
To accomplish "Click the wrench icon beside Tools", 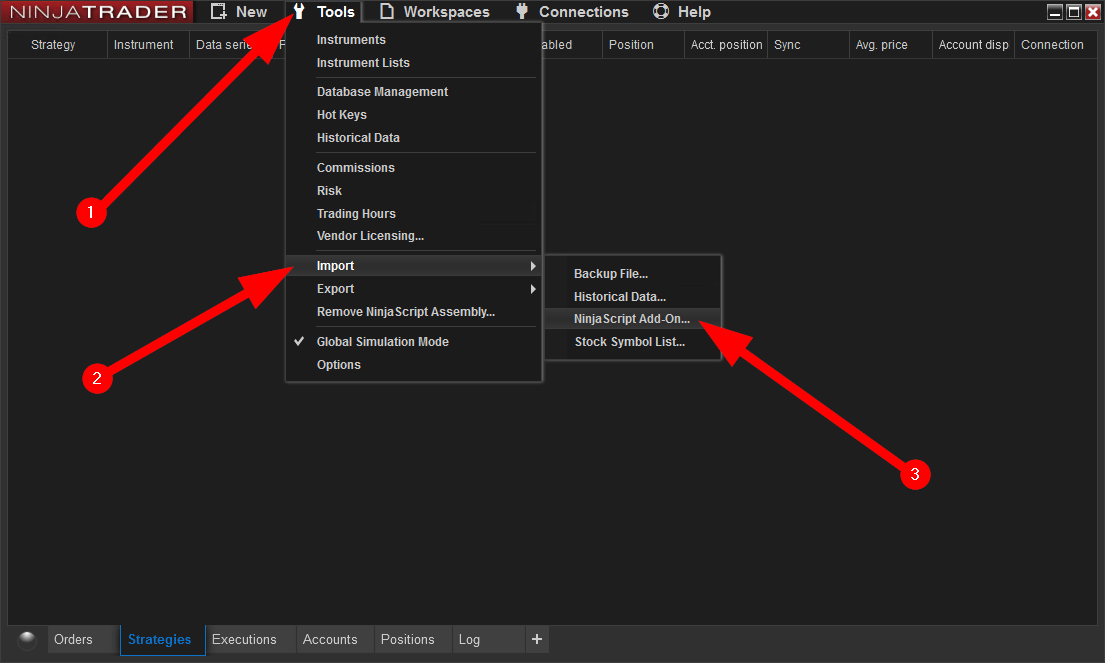I will [x=298, y=12].
